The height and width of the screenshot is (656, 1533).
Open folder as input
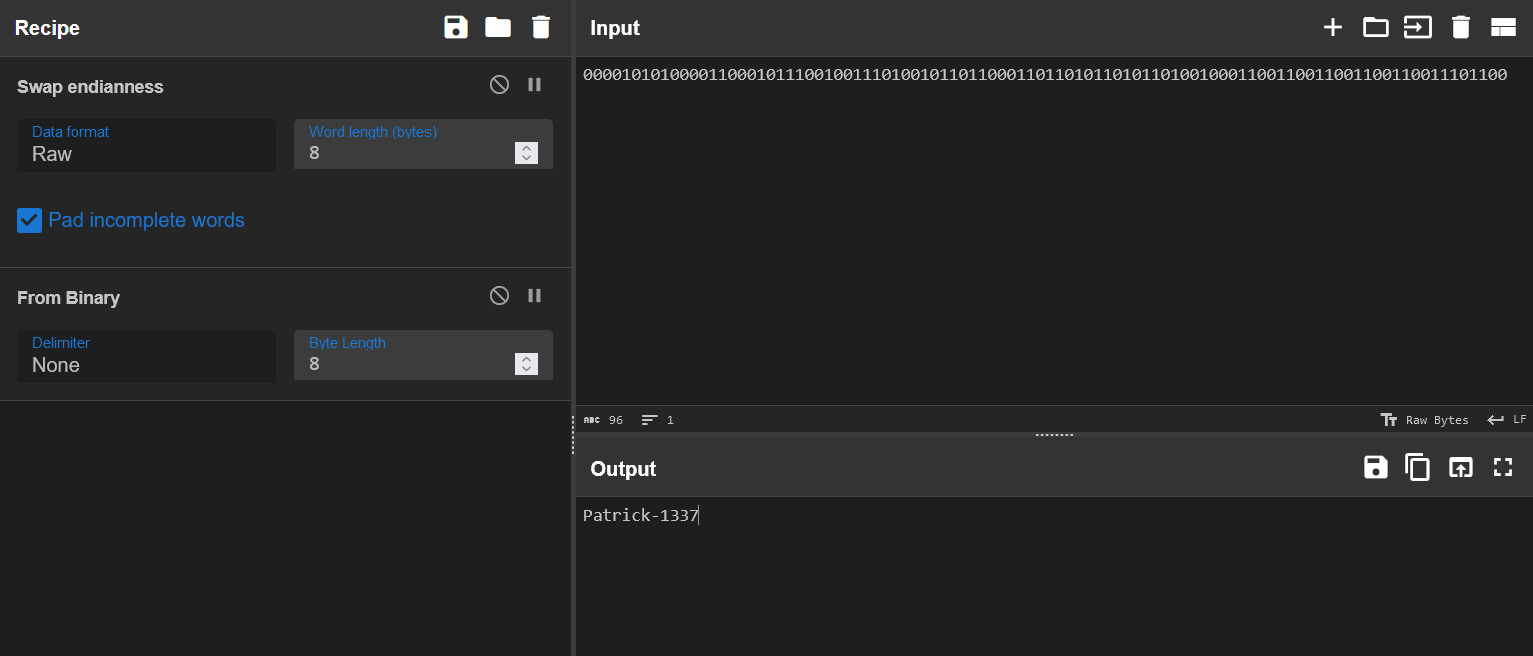pos(1376,27)
